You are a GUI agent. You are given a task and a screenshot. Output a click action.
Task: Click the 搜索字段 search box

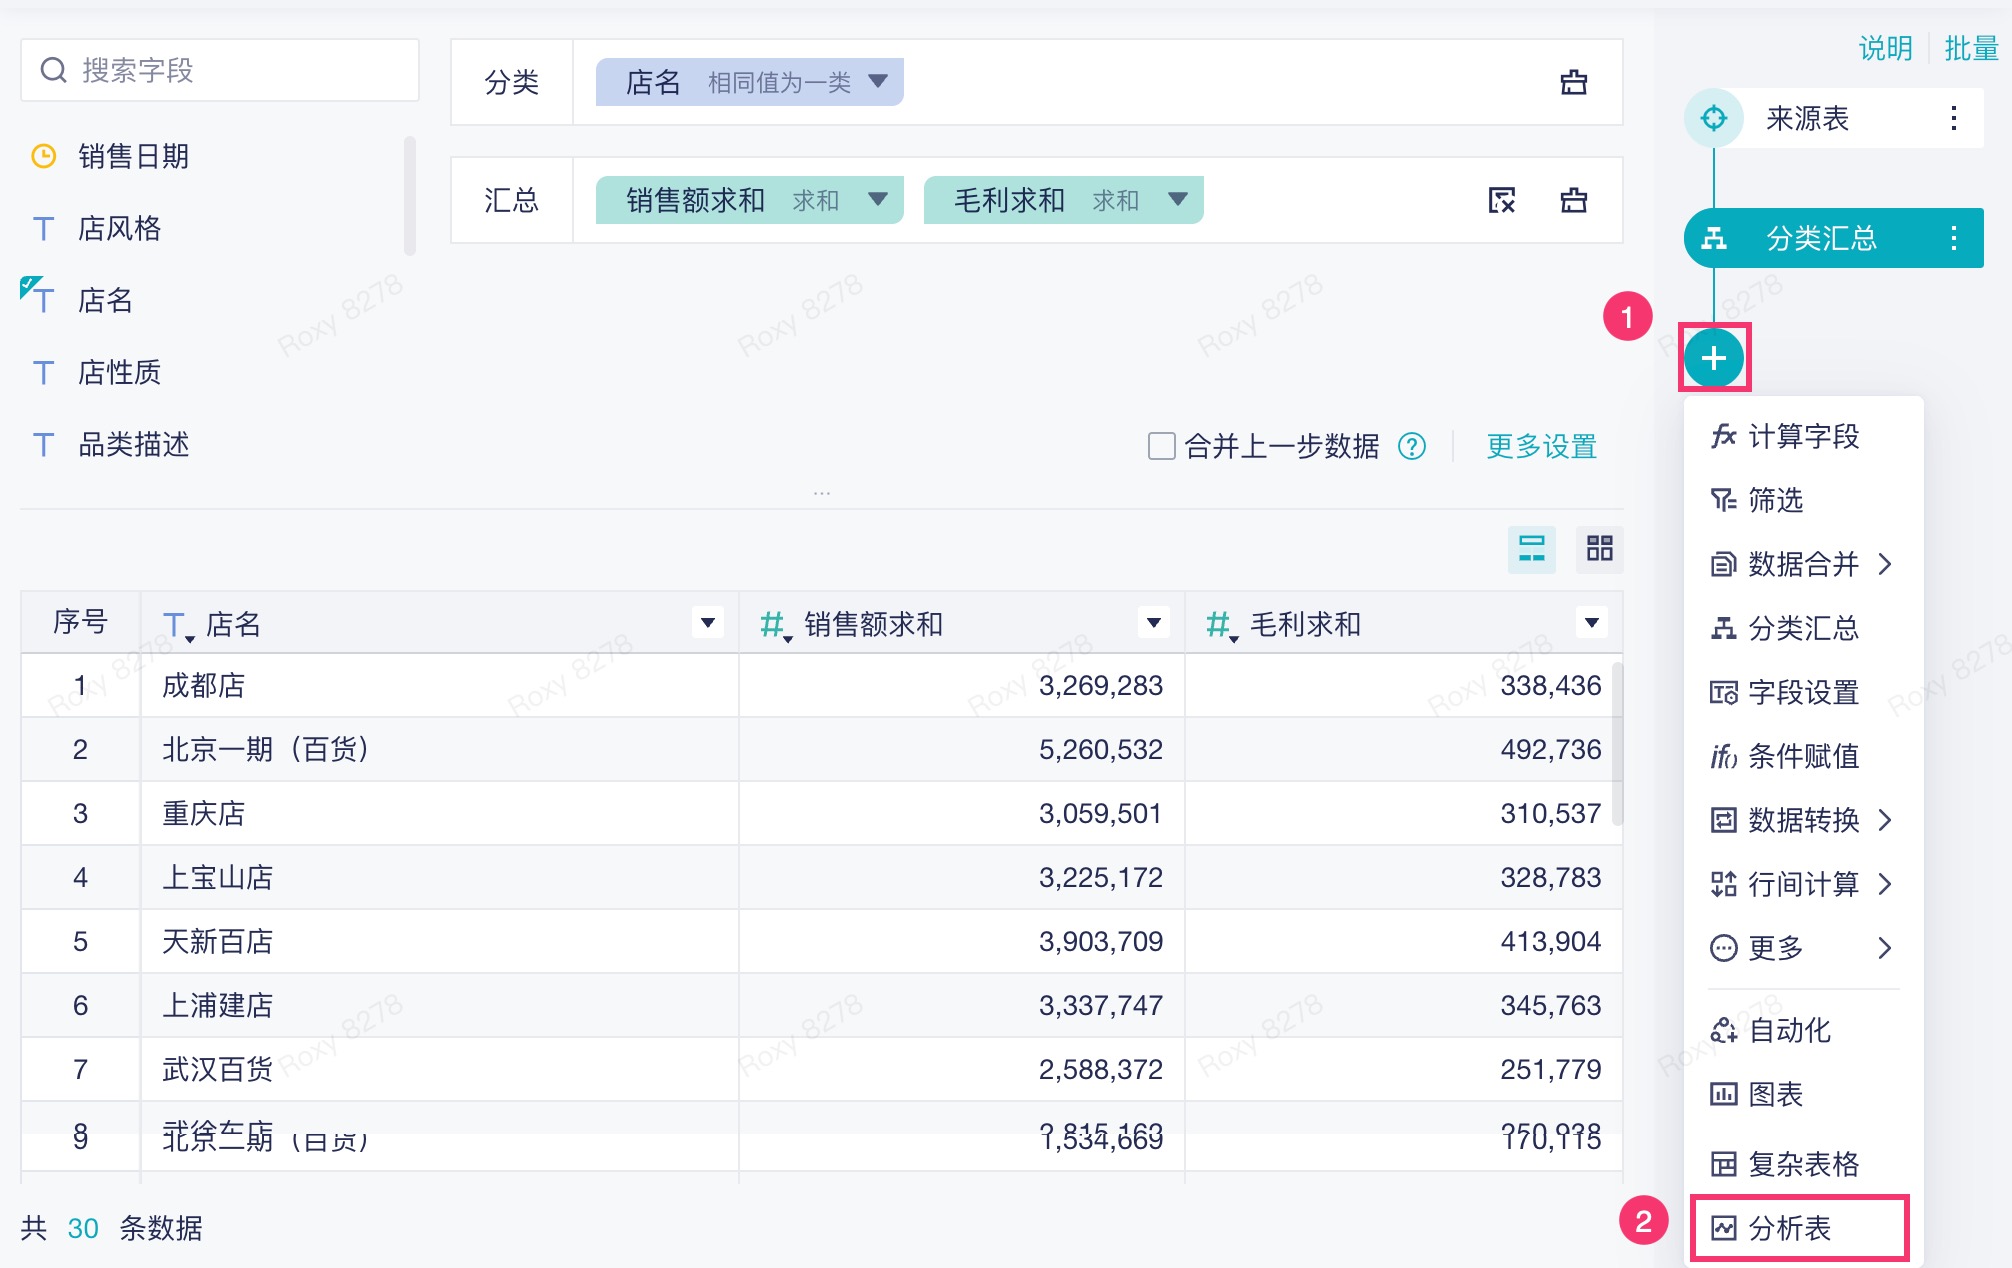tap(220, 70)
